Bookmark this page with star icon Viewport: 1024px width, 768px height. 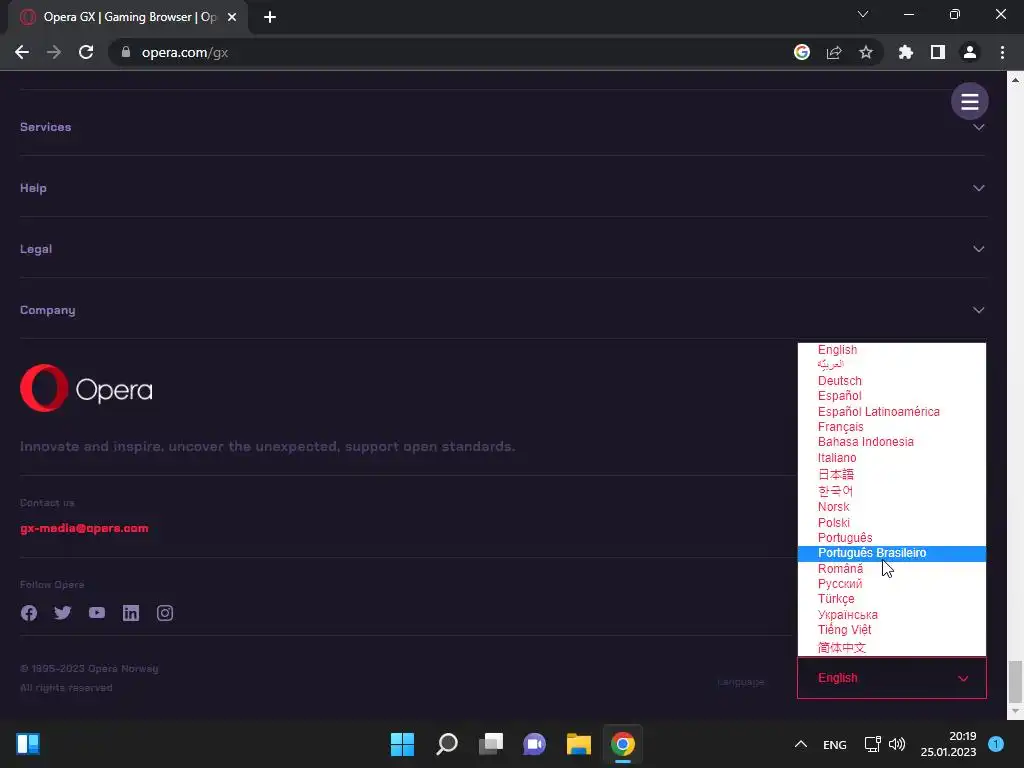coord(866,52)
